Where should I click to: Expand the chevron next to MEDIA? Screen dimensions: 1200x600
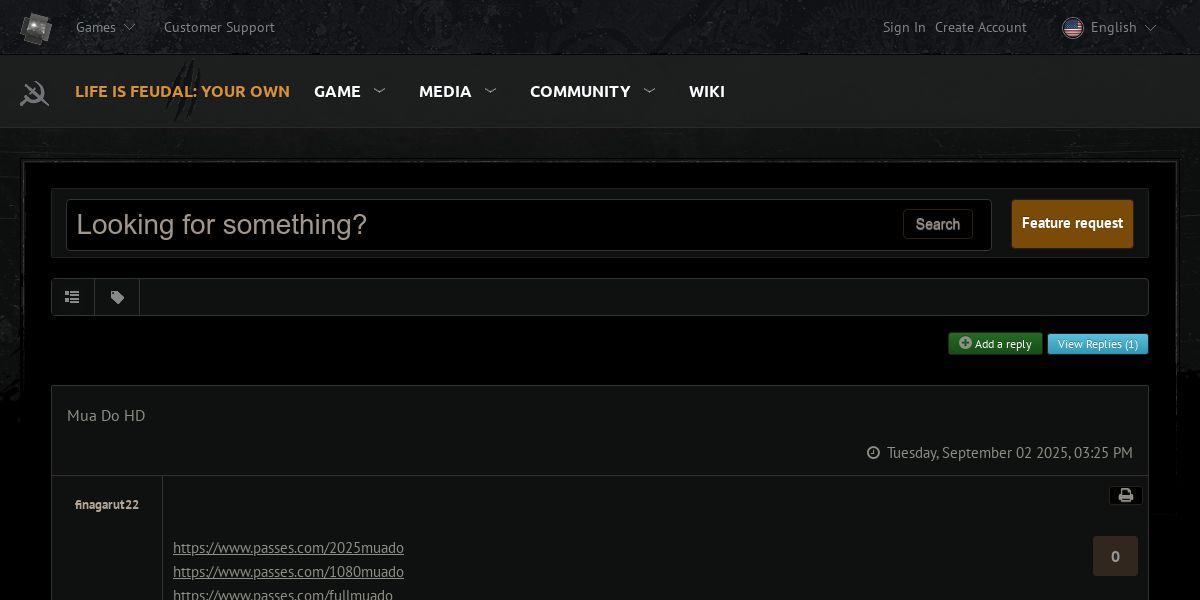coord(491,90)
